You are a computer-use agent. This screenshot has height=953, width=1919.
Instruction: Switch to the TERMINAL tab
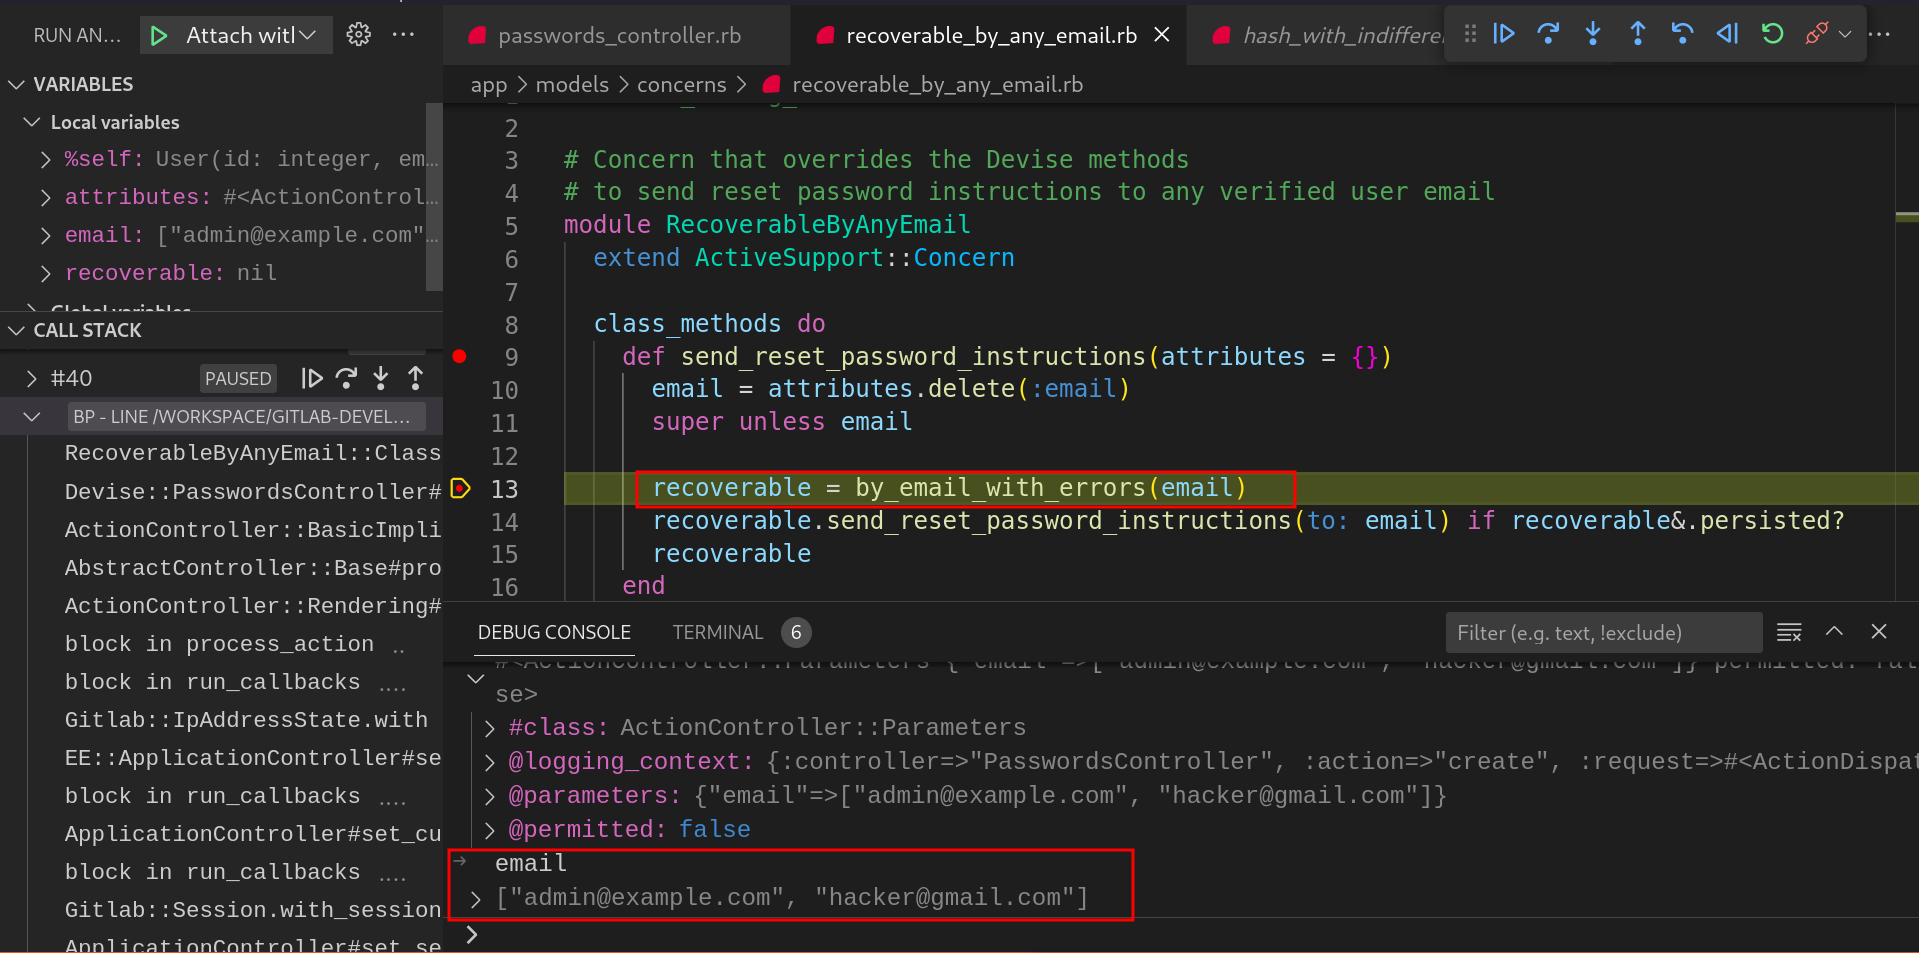tap(718, 632)
